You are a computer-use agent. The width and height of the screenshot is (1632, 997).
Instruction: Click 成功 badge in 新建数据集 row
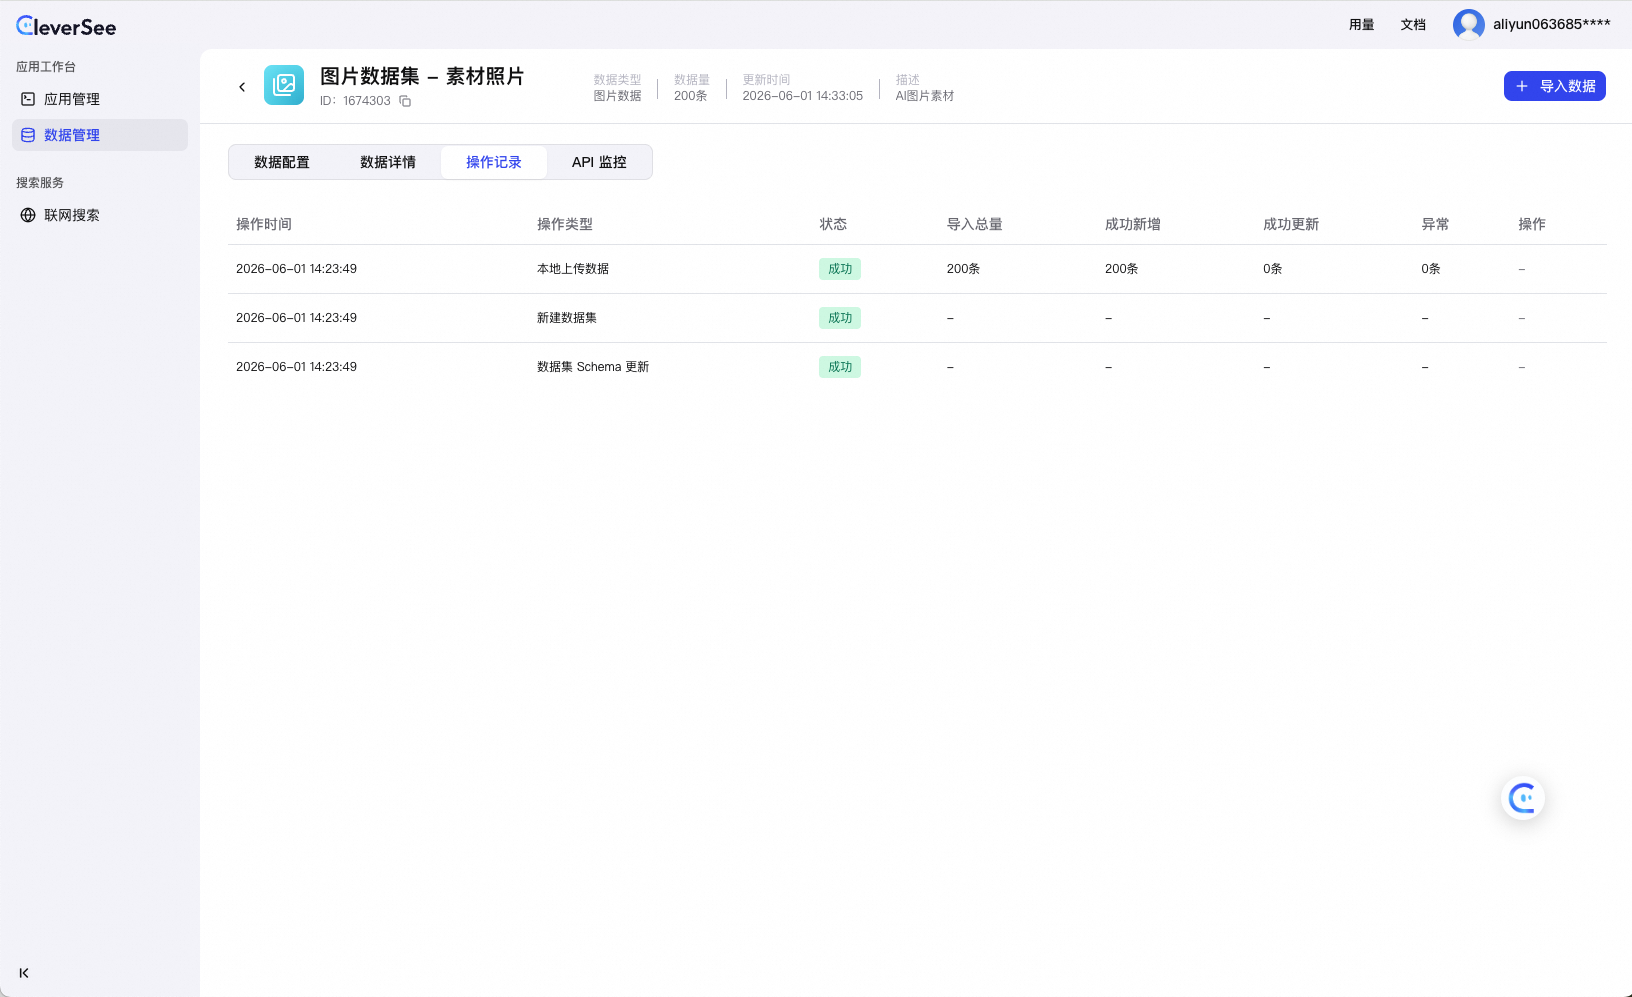840,318
